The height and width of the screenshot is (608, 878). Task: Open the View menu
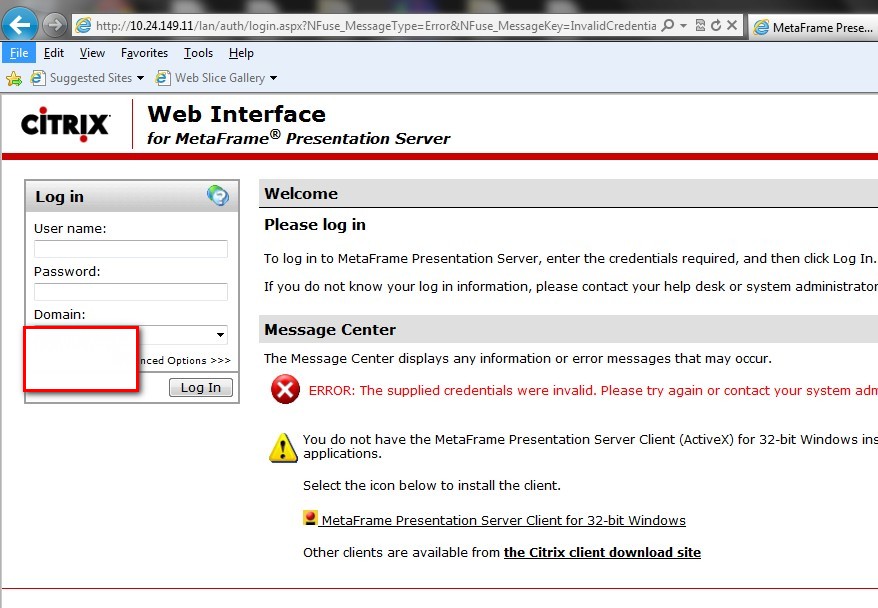tap(92, 53)
